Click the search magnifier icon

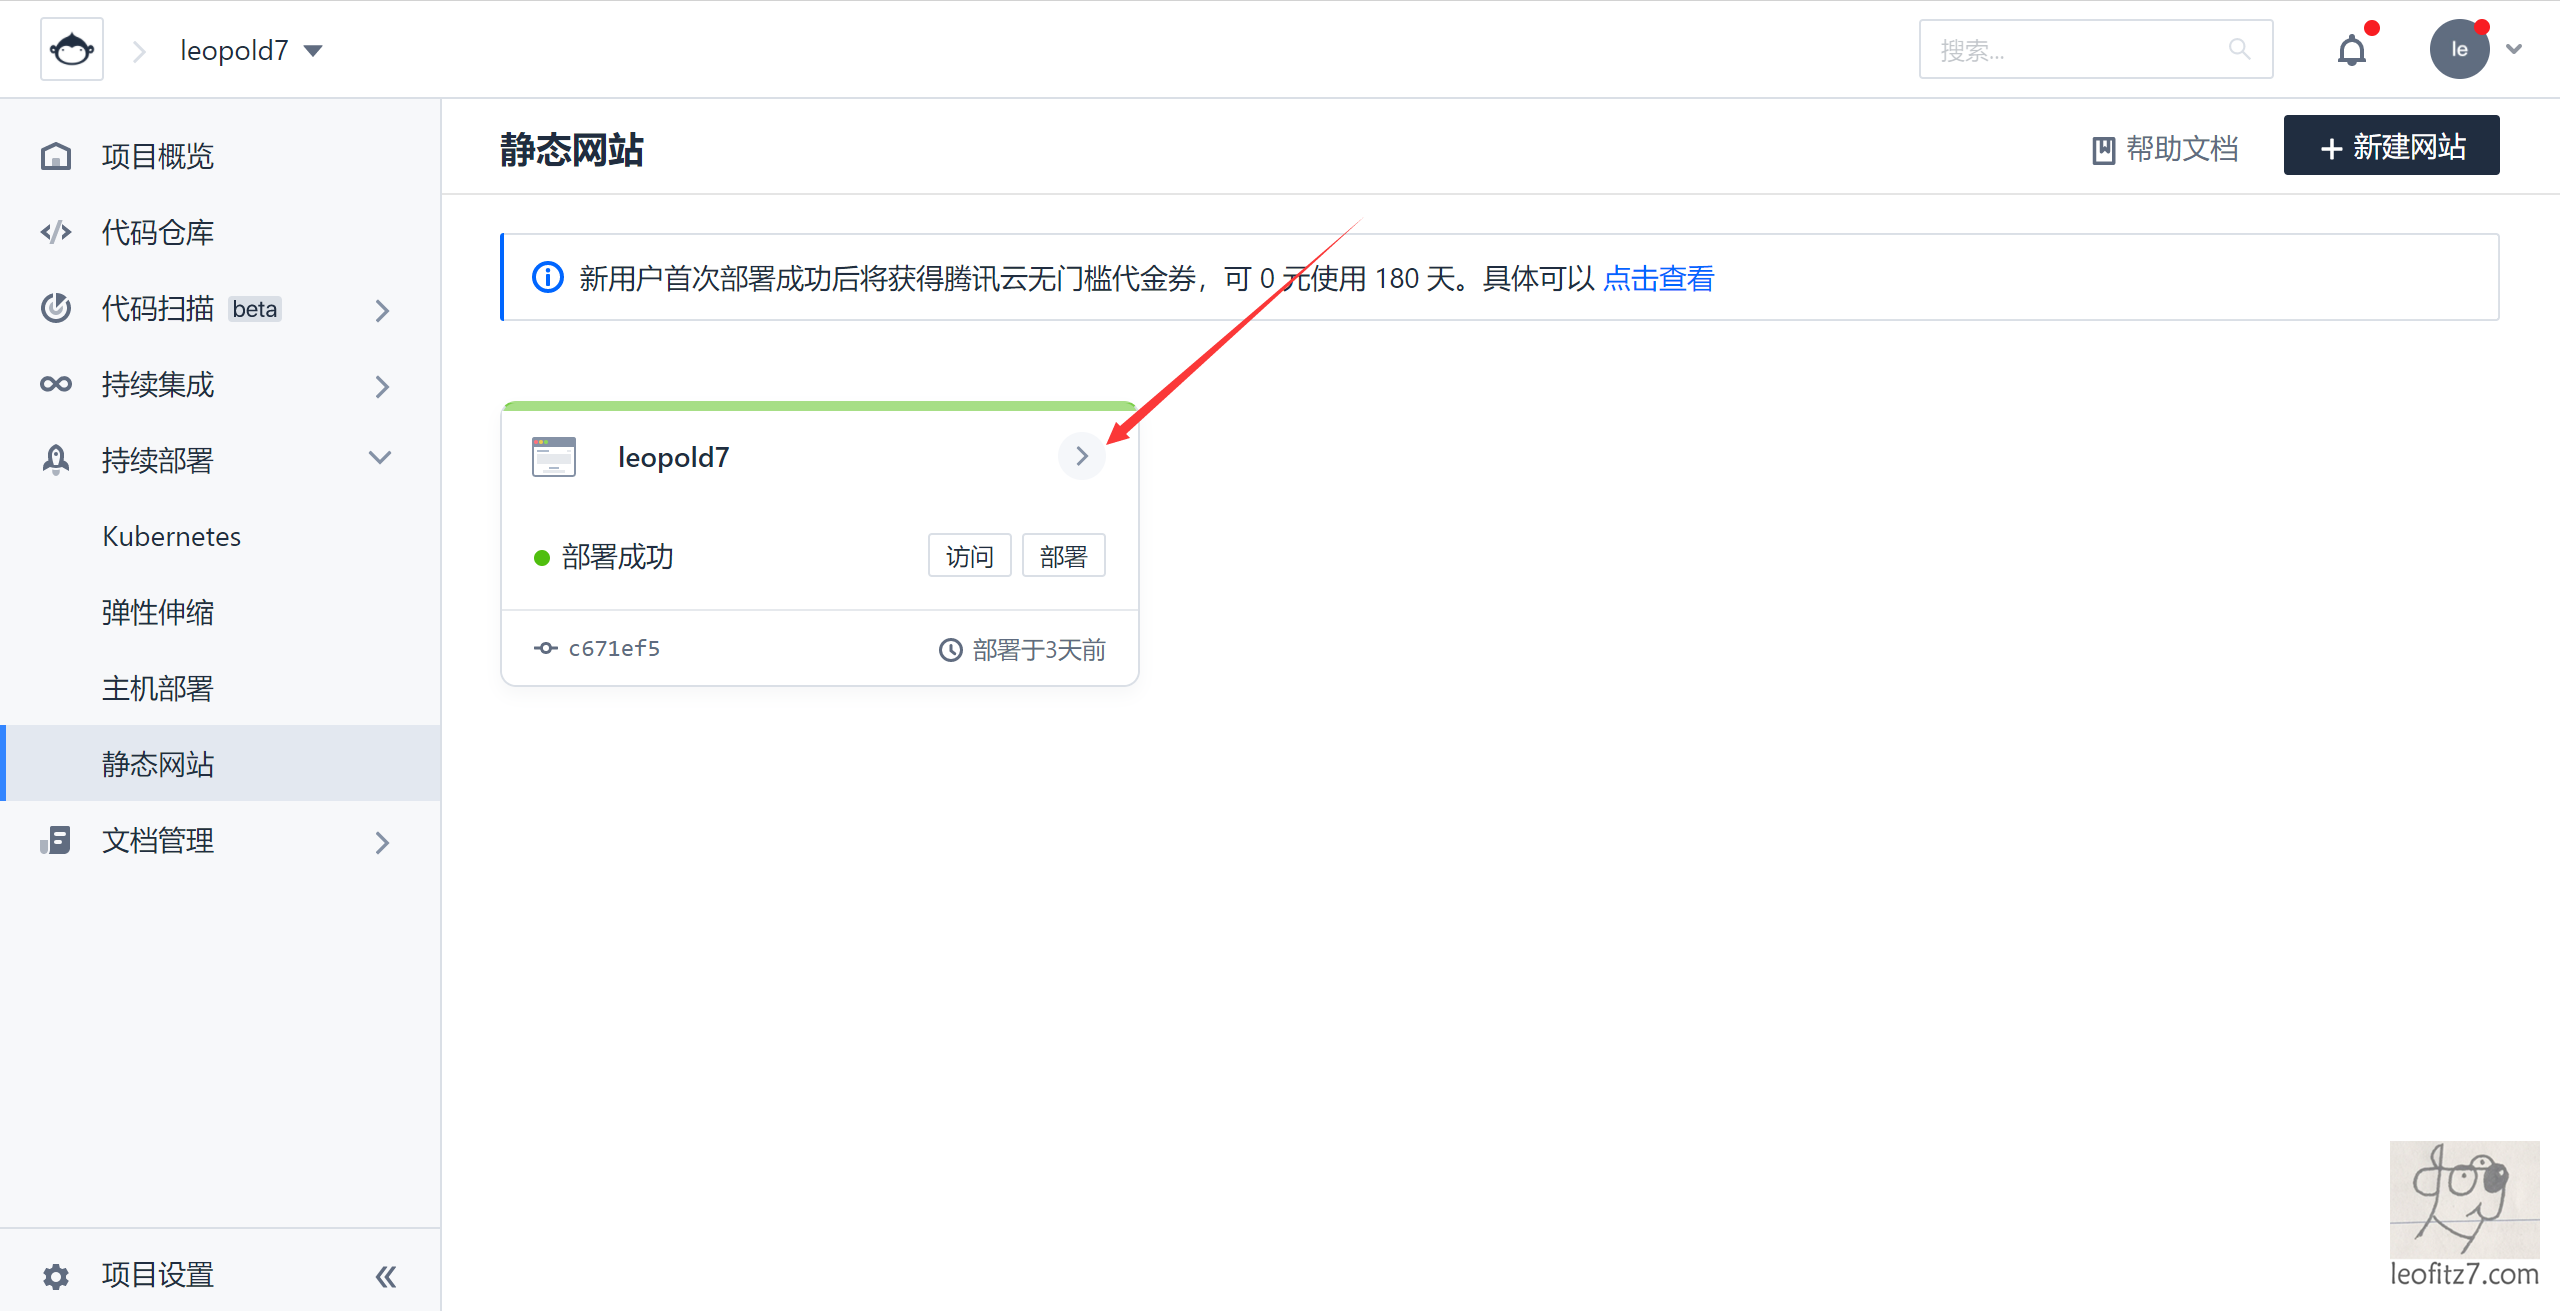coord(2239,48)
